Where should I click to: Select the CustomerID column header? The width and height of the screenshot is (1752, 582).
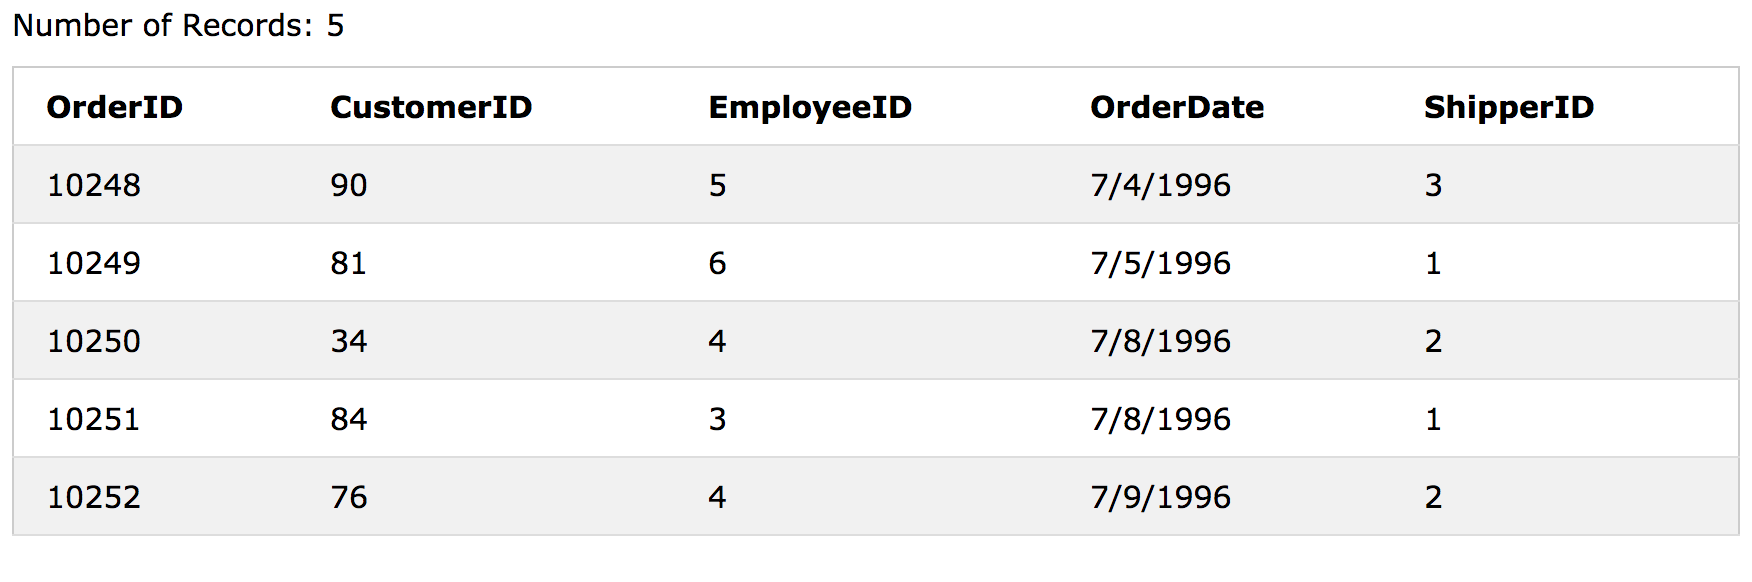click(431, 107)
